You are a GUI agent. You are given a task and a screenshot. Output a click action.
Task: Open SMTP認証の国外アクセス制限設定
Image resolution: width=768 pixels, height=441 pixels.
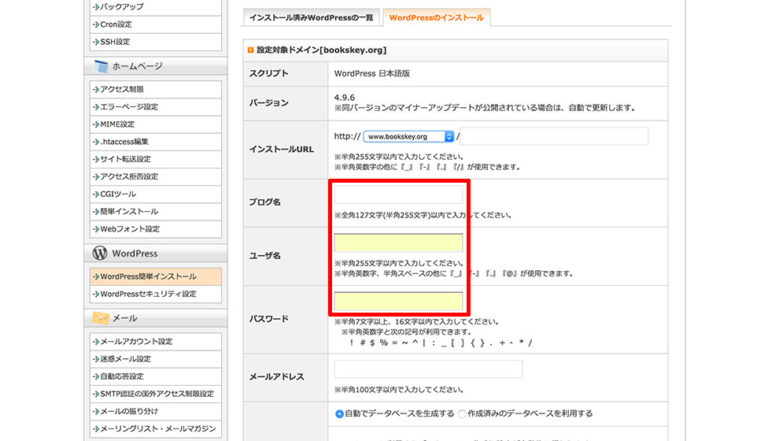pyautogui.click(x=157, y=394)
